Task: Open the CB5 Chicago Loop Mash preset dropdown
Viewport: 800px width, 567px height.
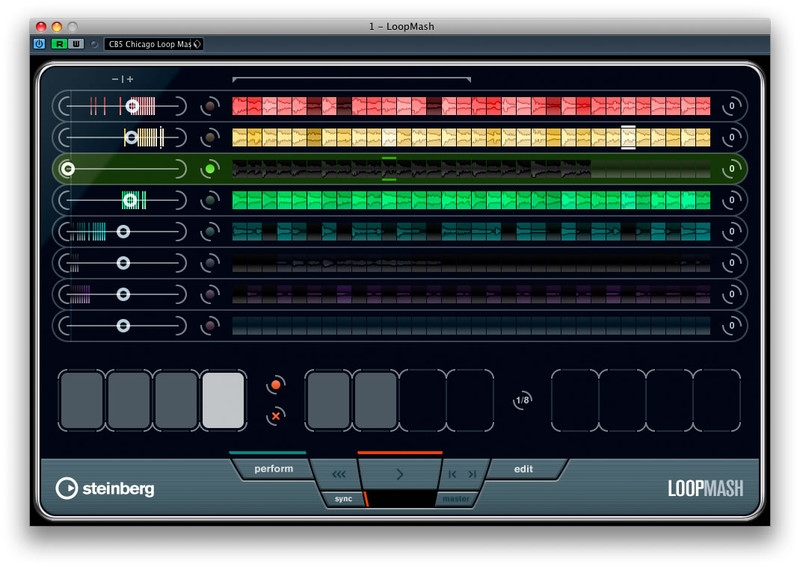Action: [x=154, y=44]
